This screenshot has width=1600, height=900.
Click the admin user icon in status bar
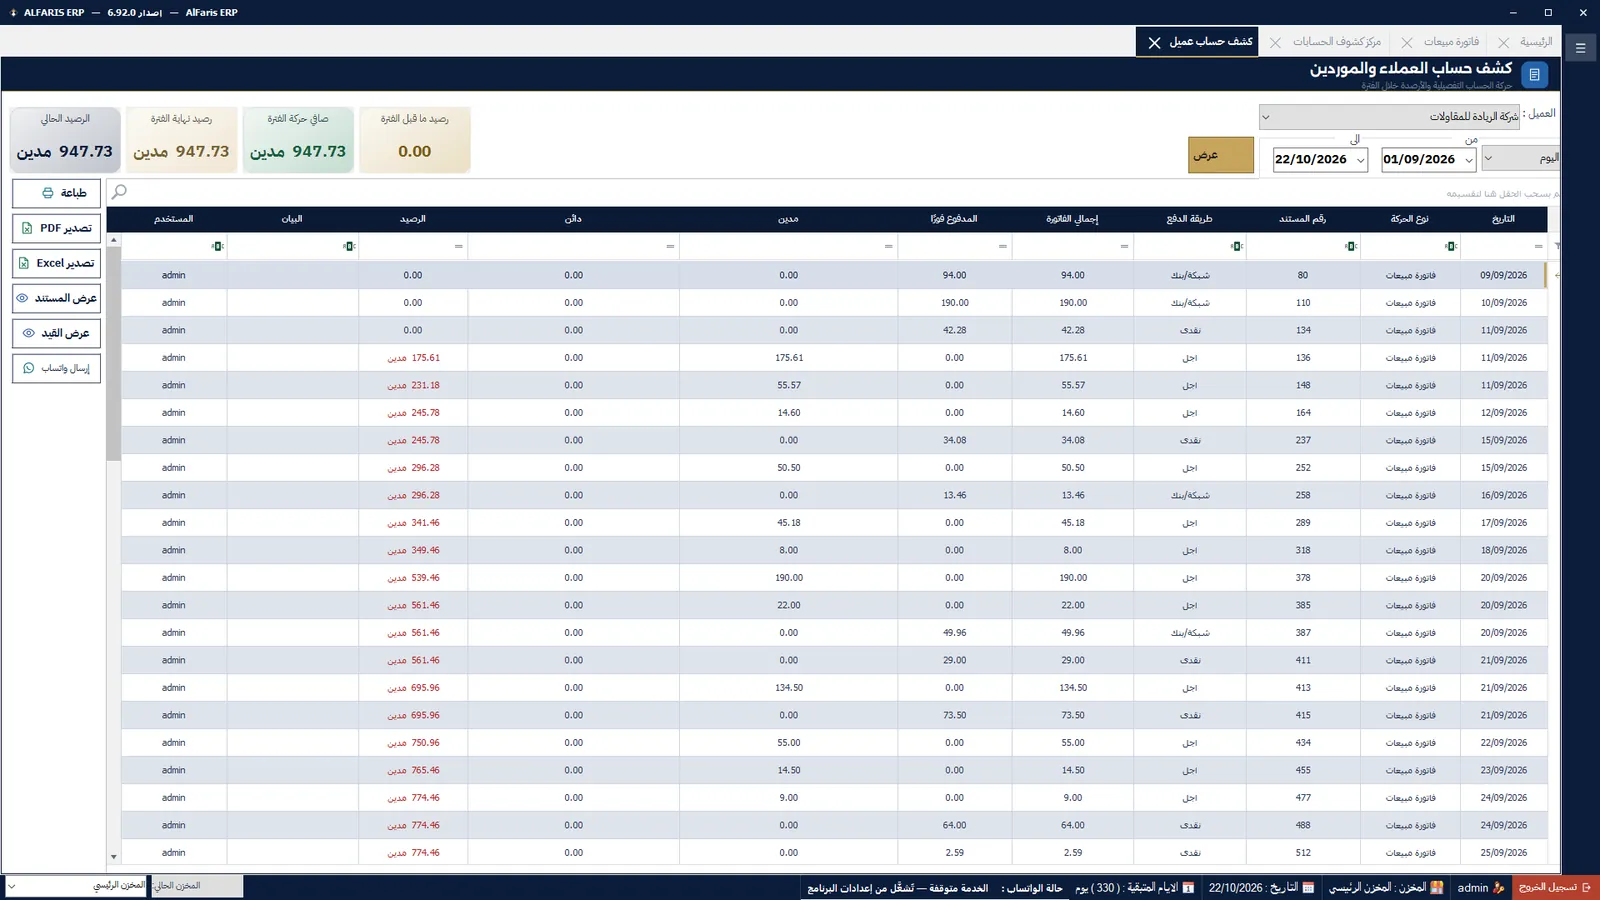[1499, 887]
